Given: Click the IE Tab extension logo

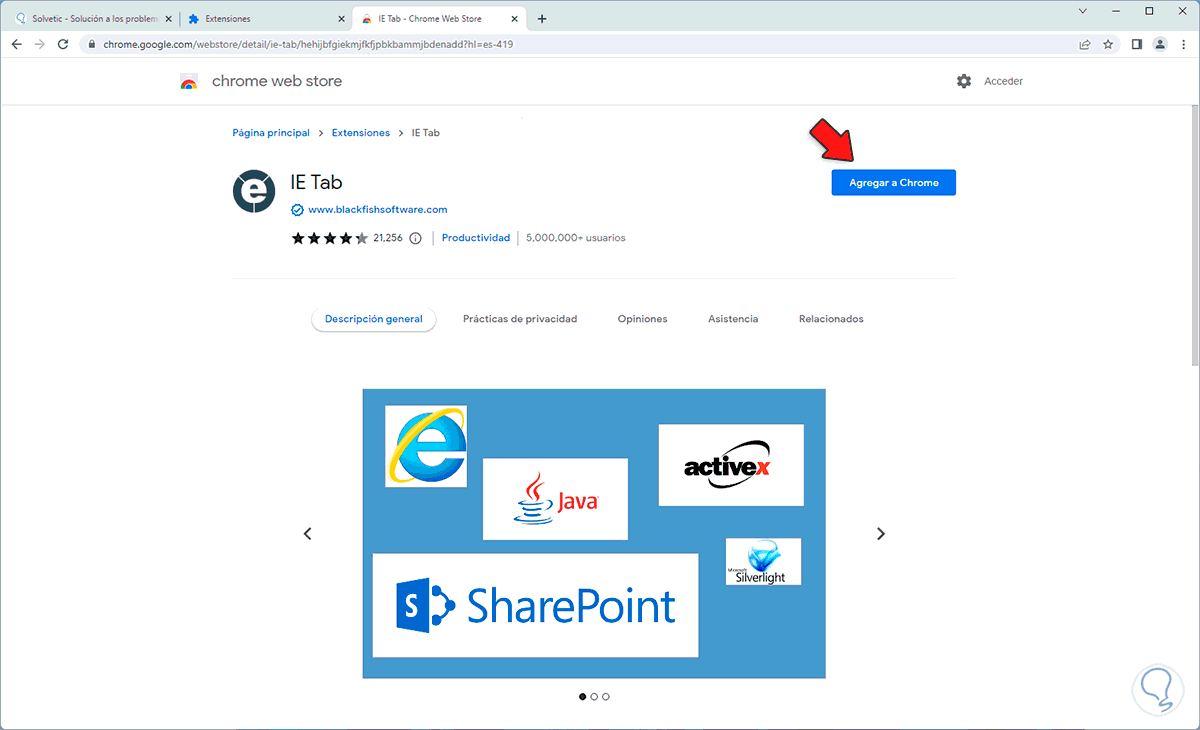Looking at the screenshot, I should pyautogui.click(x=254, y=191).
